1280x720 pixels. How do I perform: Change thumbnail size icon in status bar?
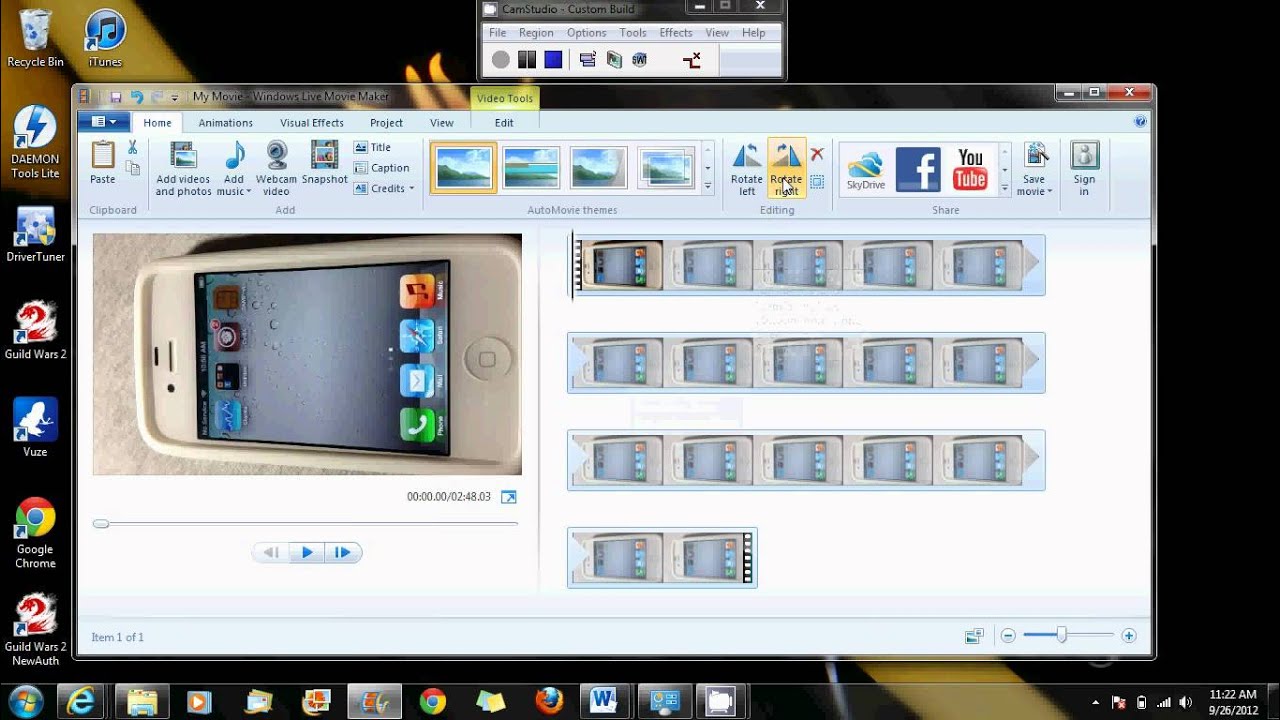(x=974, y=636)
